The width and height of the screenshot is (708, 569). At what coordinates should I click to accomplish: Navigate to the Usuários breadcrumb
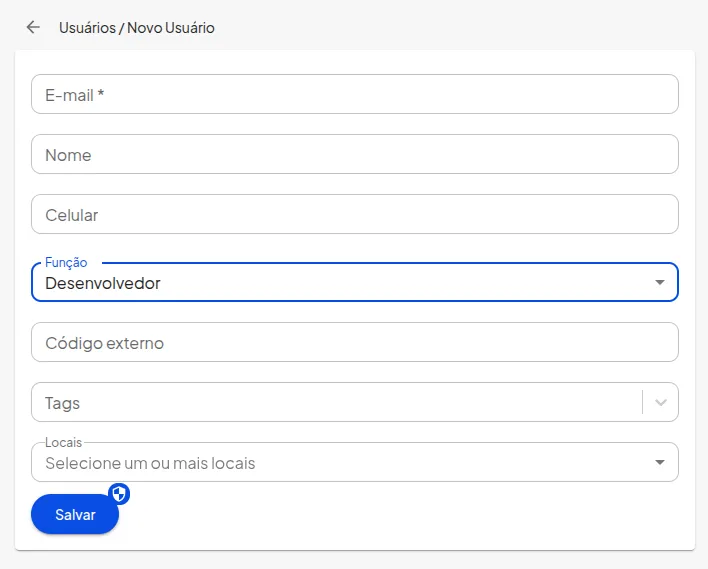coord(87,28)
